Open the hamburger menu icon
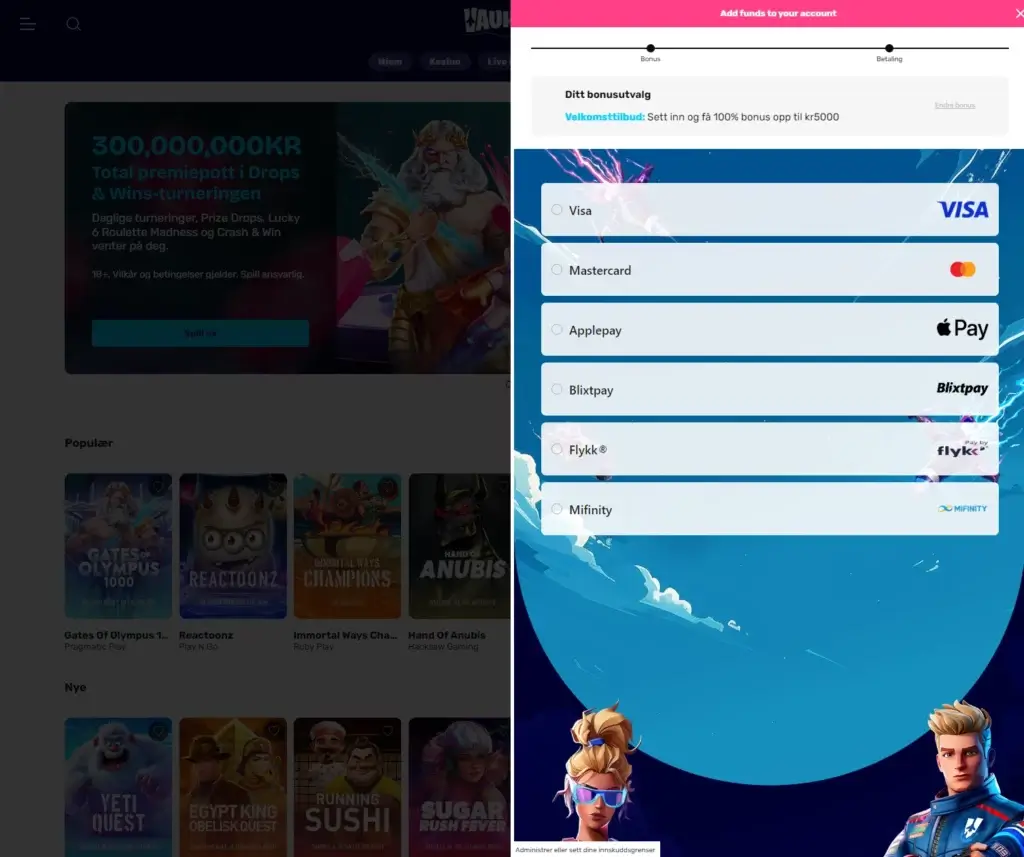The image size is (1024, 857). tap(27, 24)
